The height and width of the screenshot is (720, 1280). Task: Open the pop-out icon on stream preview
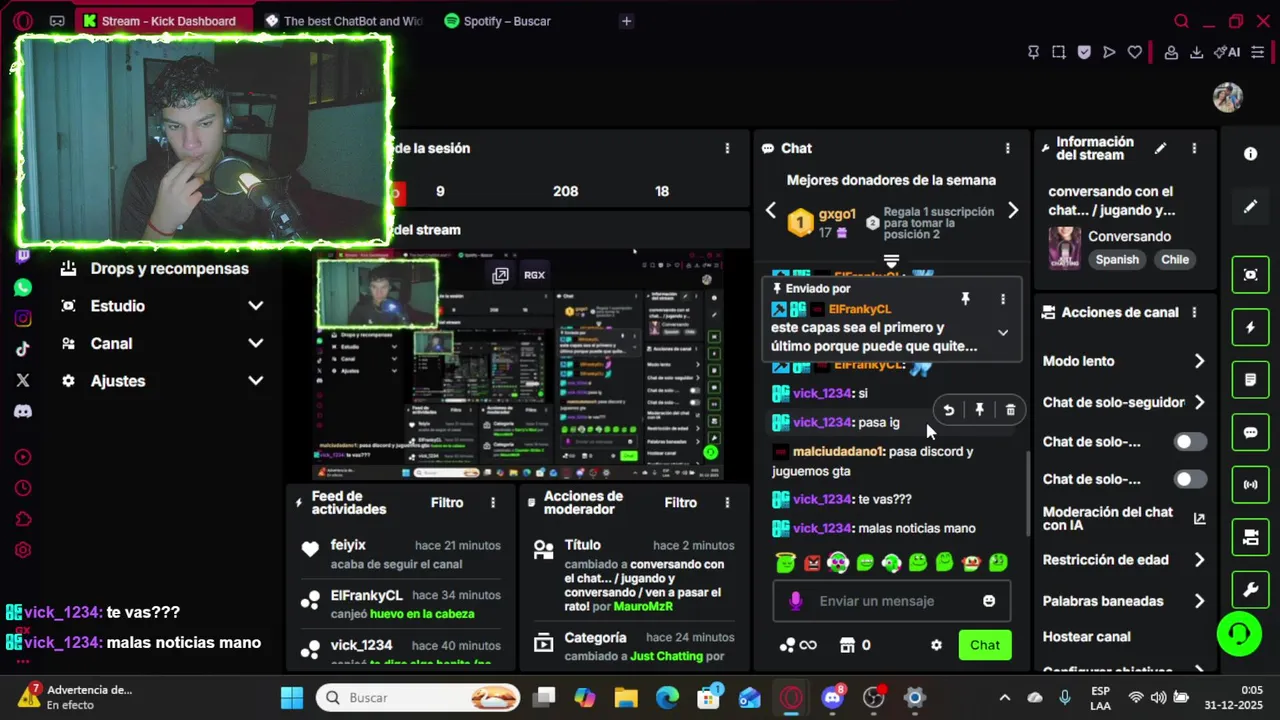(x=500, y=275)
